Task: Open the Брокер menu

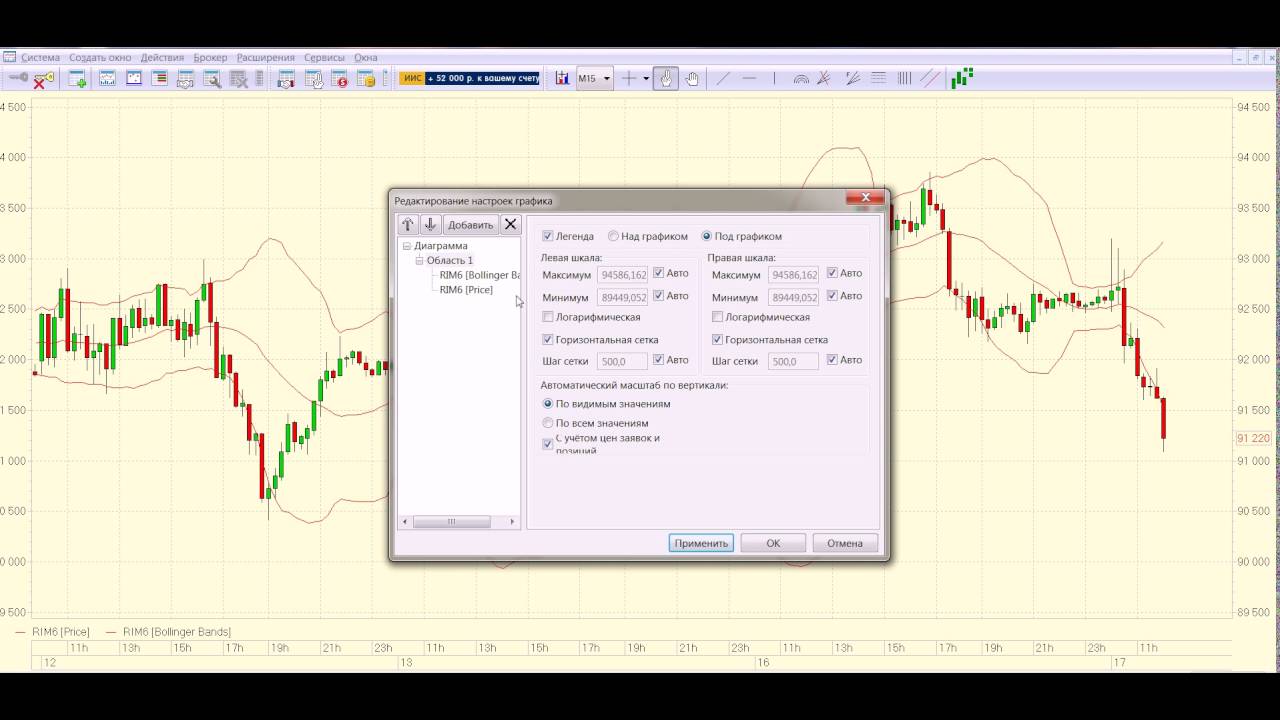Action: 210,57
